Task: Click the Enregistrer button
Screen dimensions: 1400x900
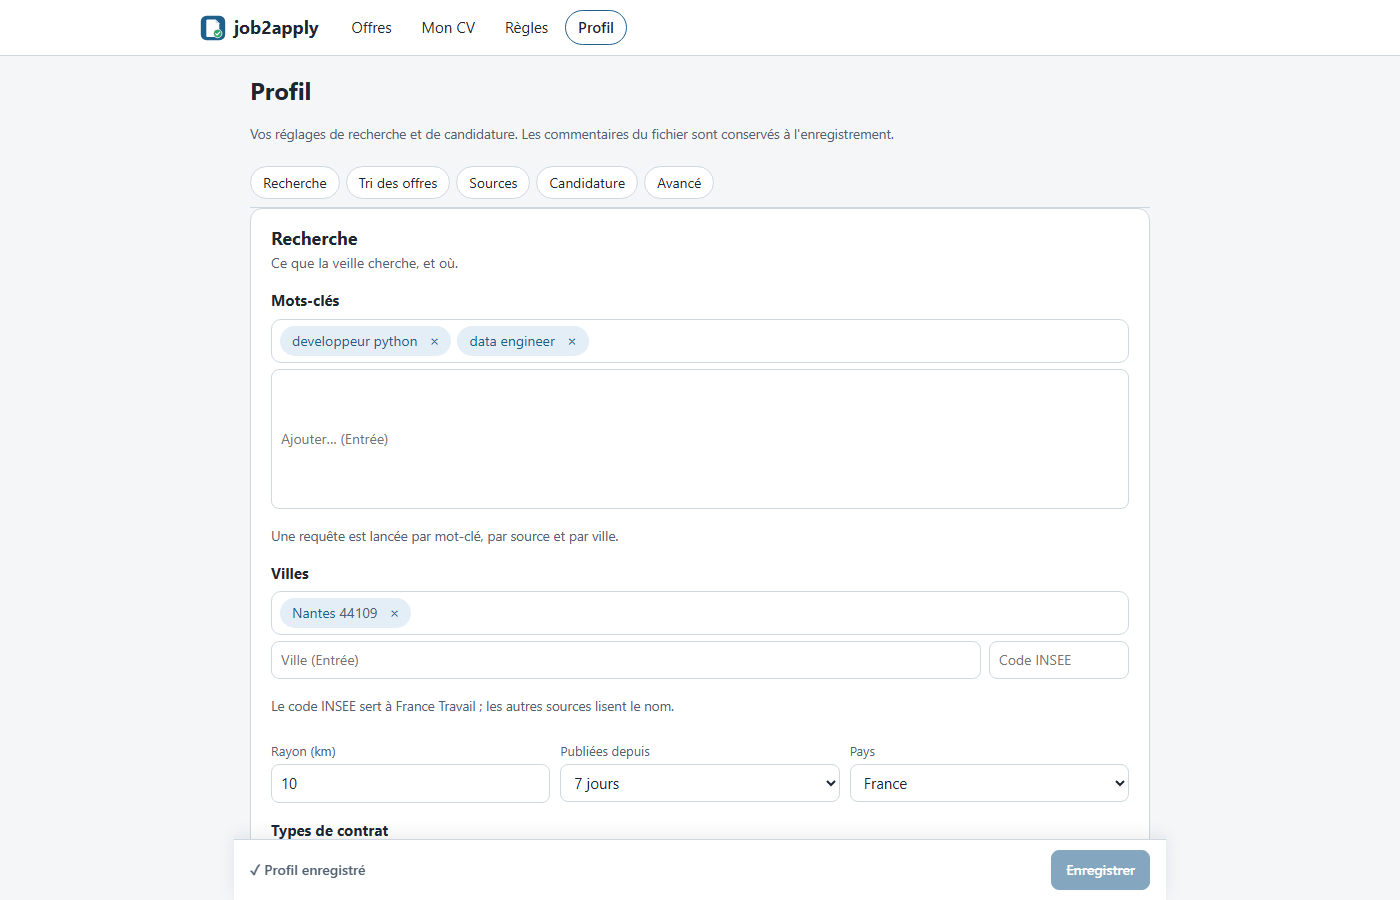Action: pyautogui.click(x=1100, y=870)
